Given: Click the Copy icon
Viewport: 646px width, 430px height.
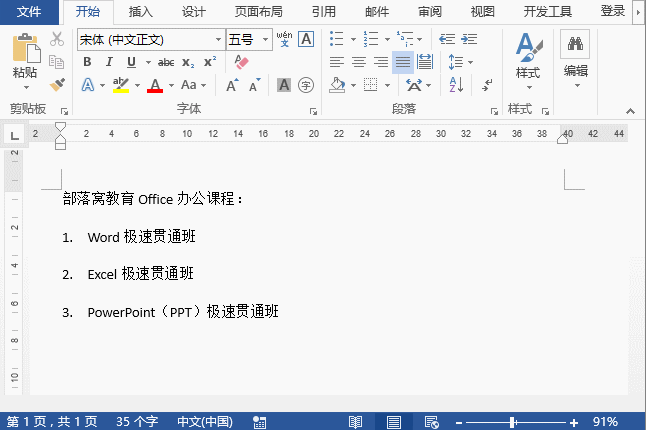Looking at the screenshot, I should 57,62.
